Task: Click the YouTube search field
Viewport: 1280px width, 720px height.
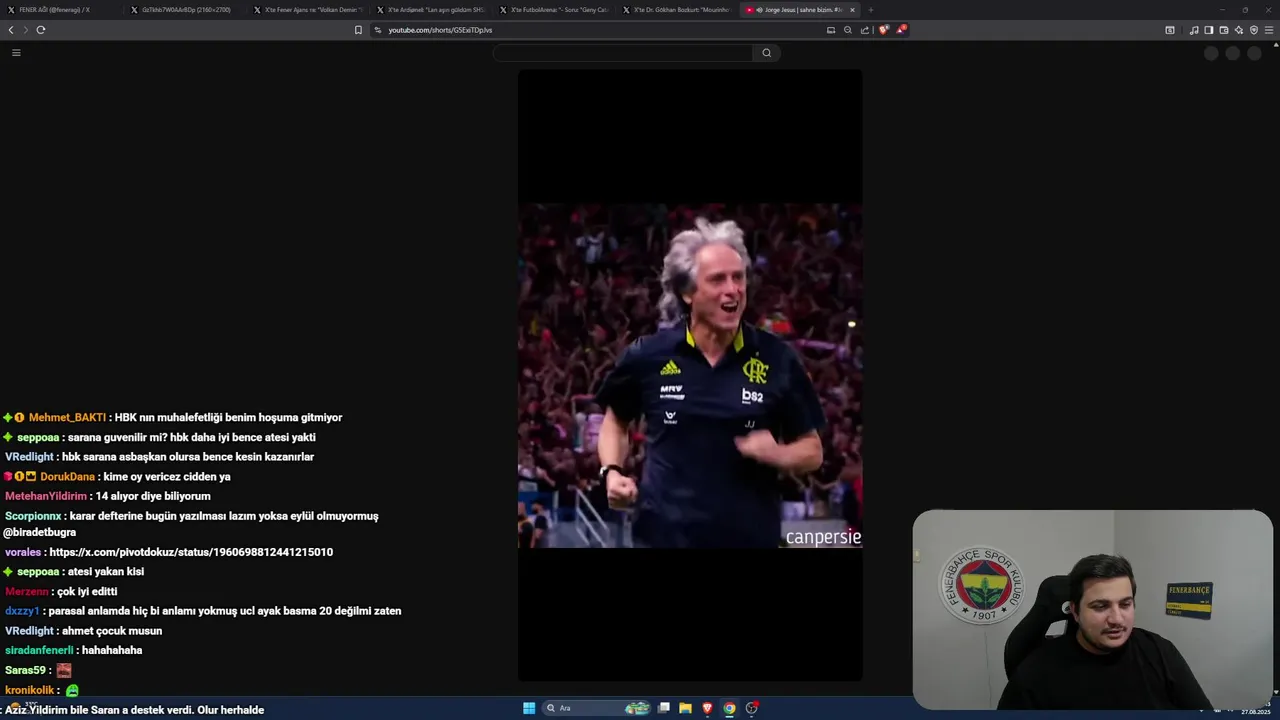Action: (623, 53)
